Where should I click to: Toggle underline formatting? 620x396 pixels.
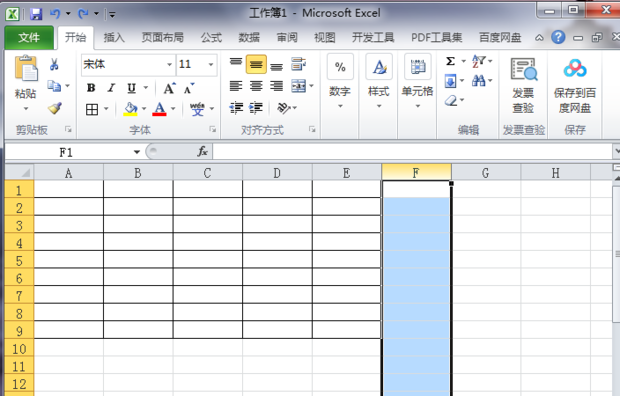pyautogui.click(x=131, y=88)
